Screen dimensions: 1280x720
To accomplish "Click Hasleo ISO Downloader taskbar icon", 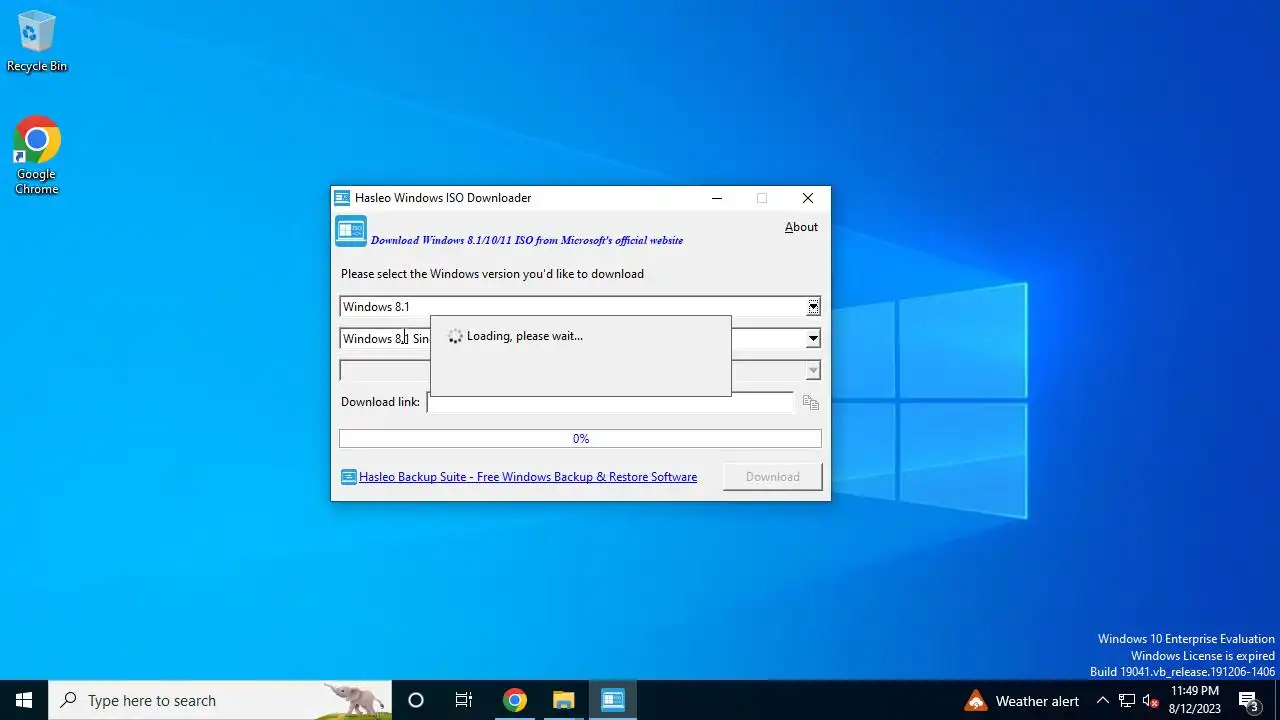I will pos(612,700).
